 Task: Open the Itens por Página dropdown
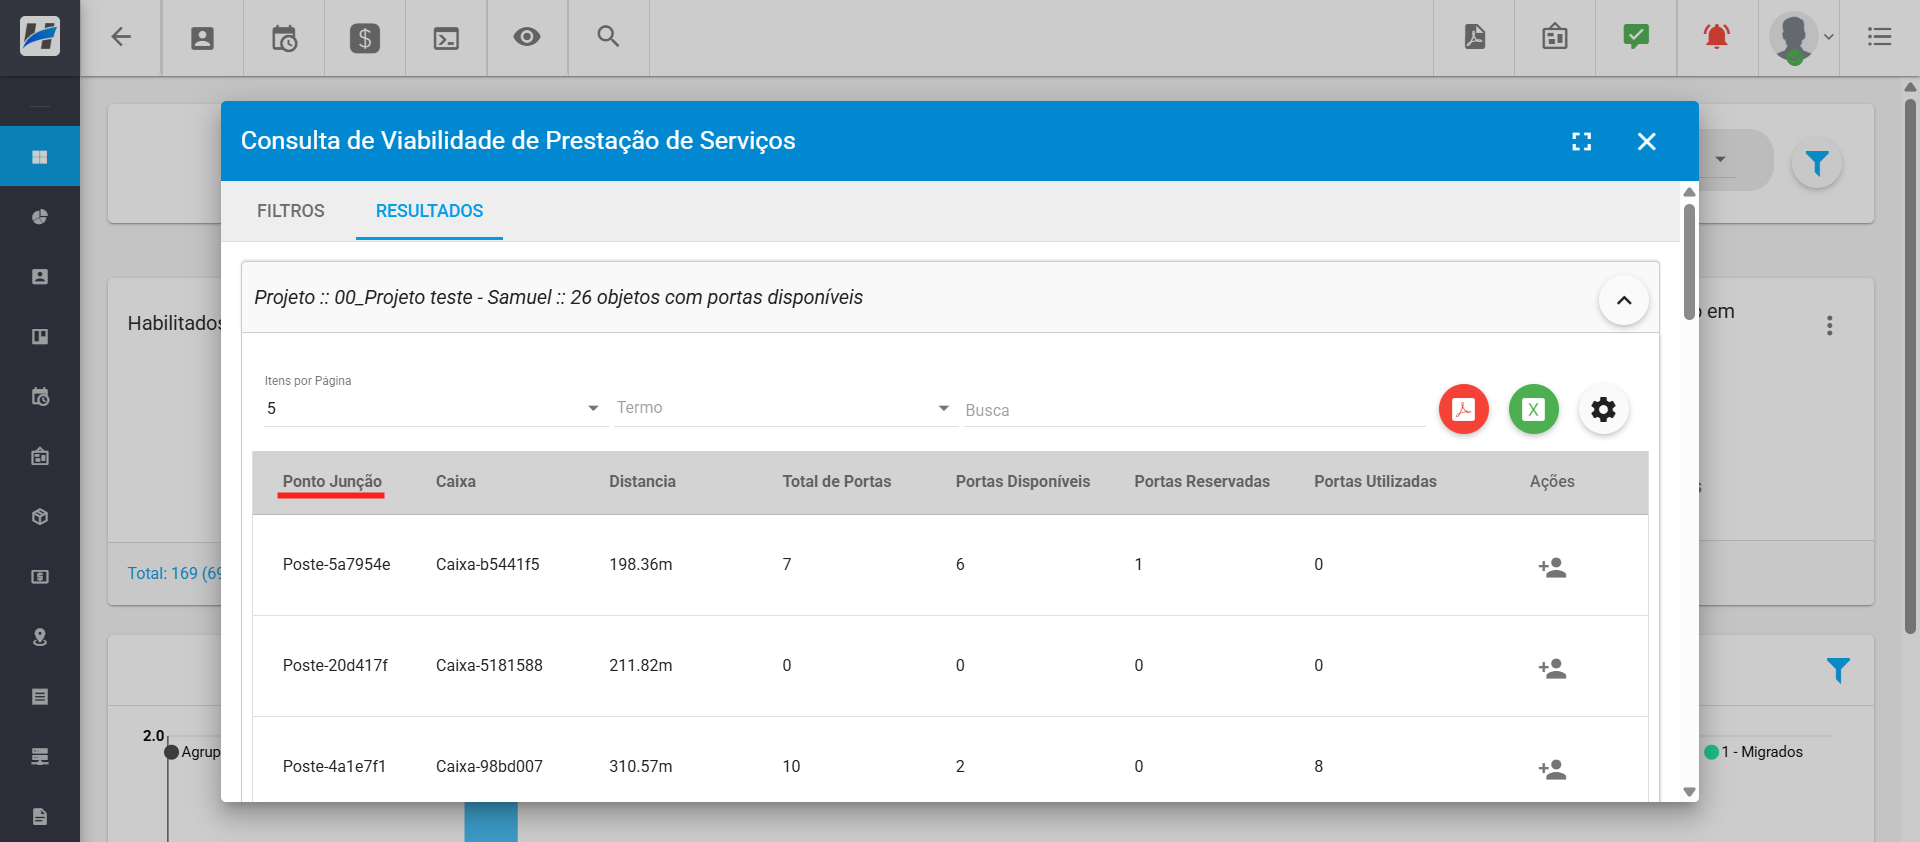[x=434, y=408]
